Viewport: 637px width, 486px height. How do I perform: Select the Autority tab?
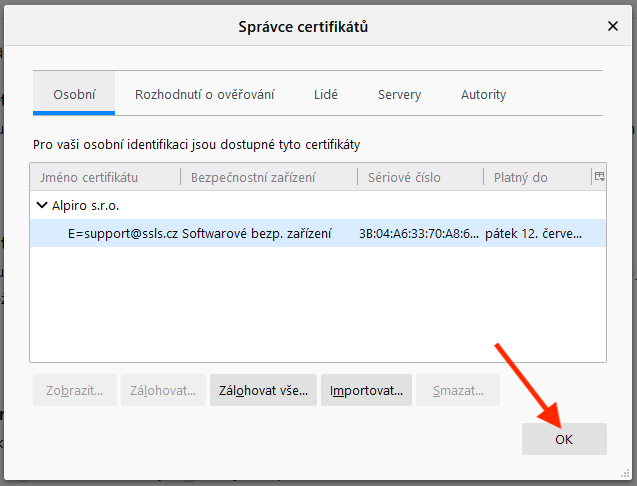click(x=483, y=95)
